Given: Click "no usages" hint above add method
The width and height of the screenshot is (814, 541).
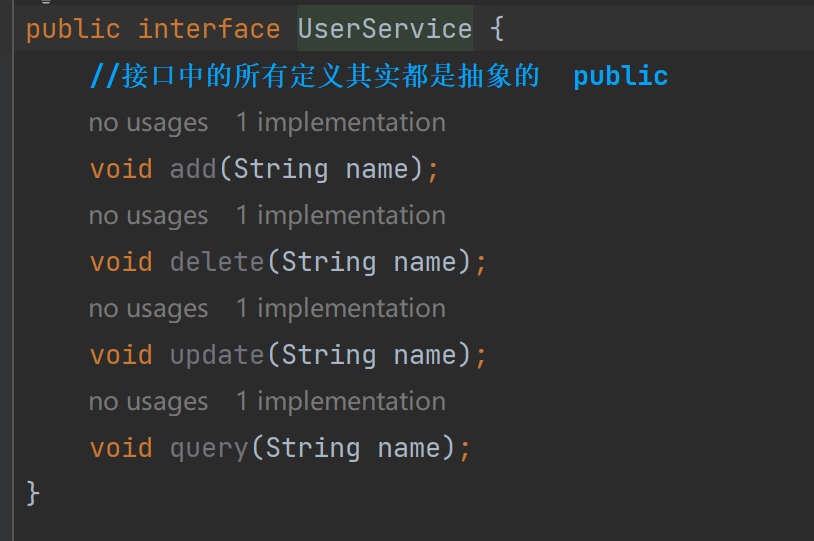Looking at the screenshot, I should (x=148, y=123).
